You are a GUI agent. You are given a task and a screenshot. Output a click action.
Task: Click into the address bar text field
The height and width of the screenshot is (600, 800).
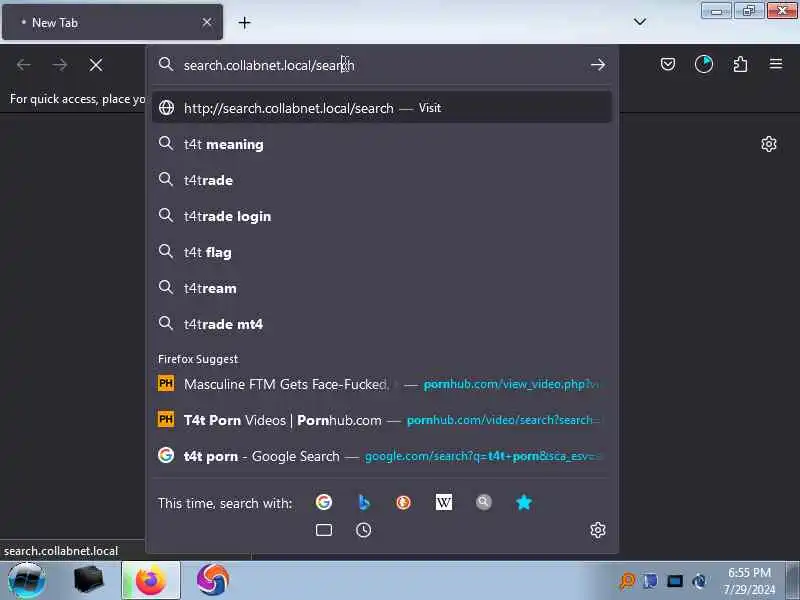pyautogui.click(x=383, y=65)
